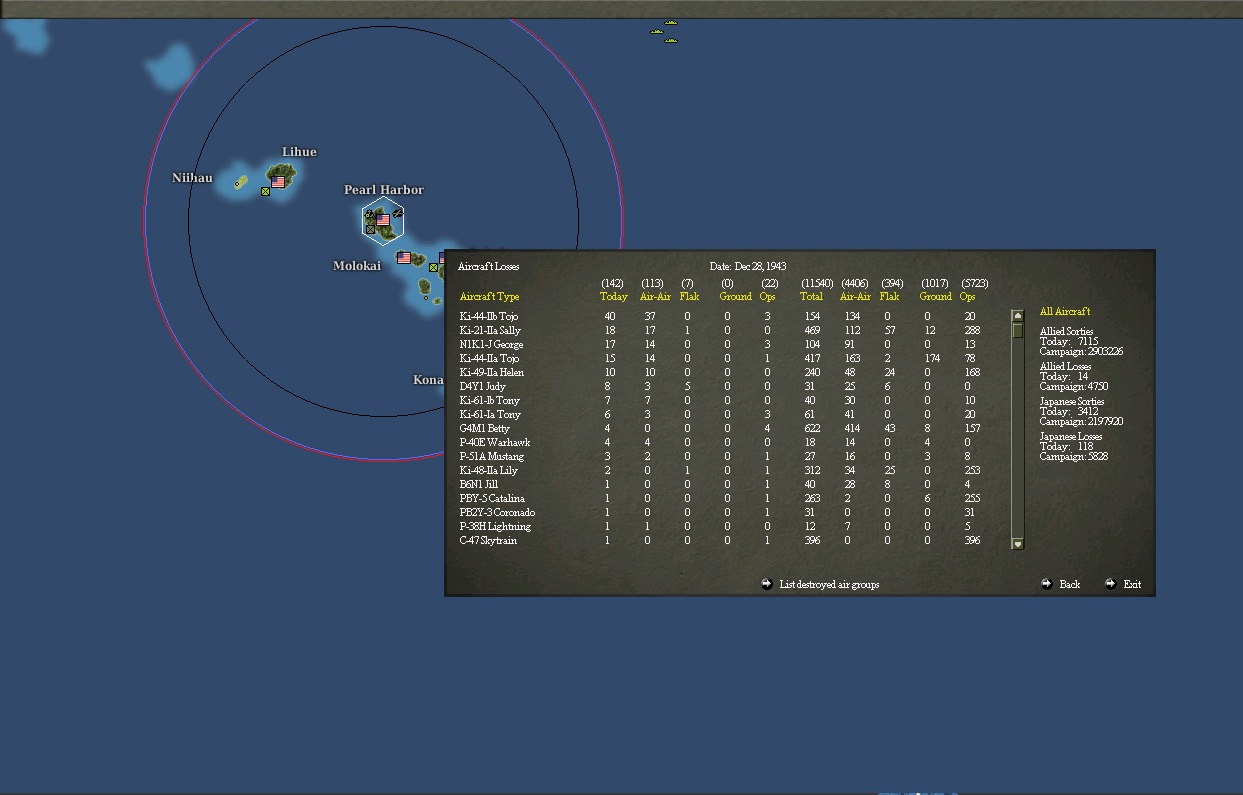Click the campaign Ground header right of Total

click(x=936, y=297)
